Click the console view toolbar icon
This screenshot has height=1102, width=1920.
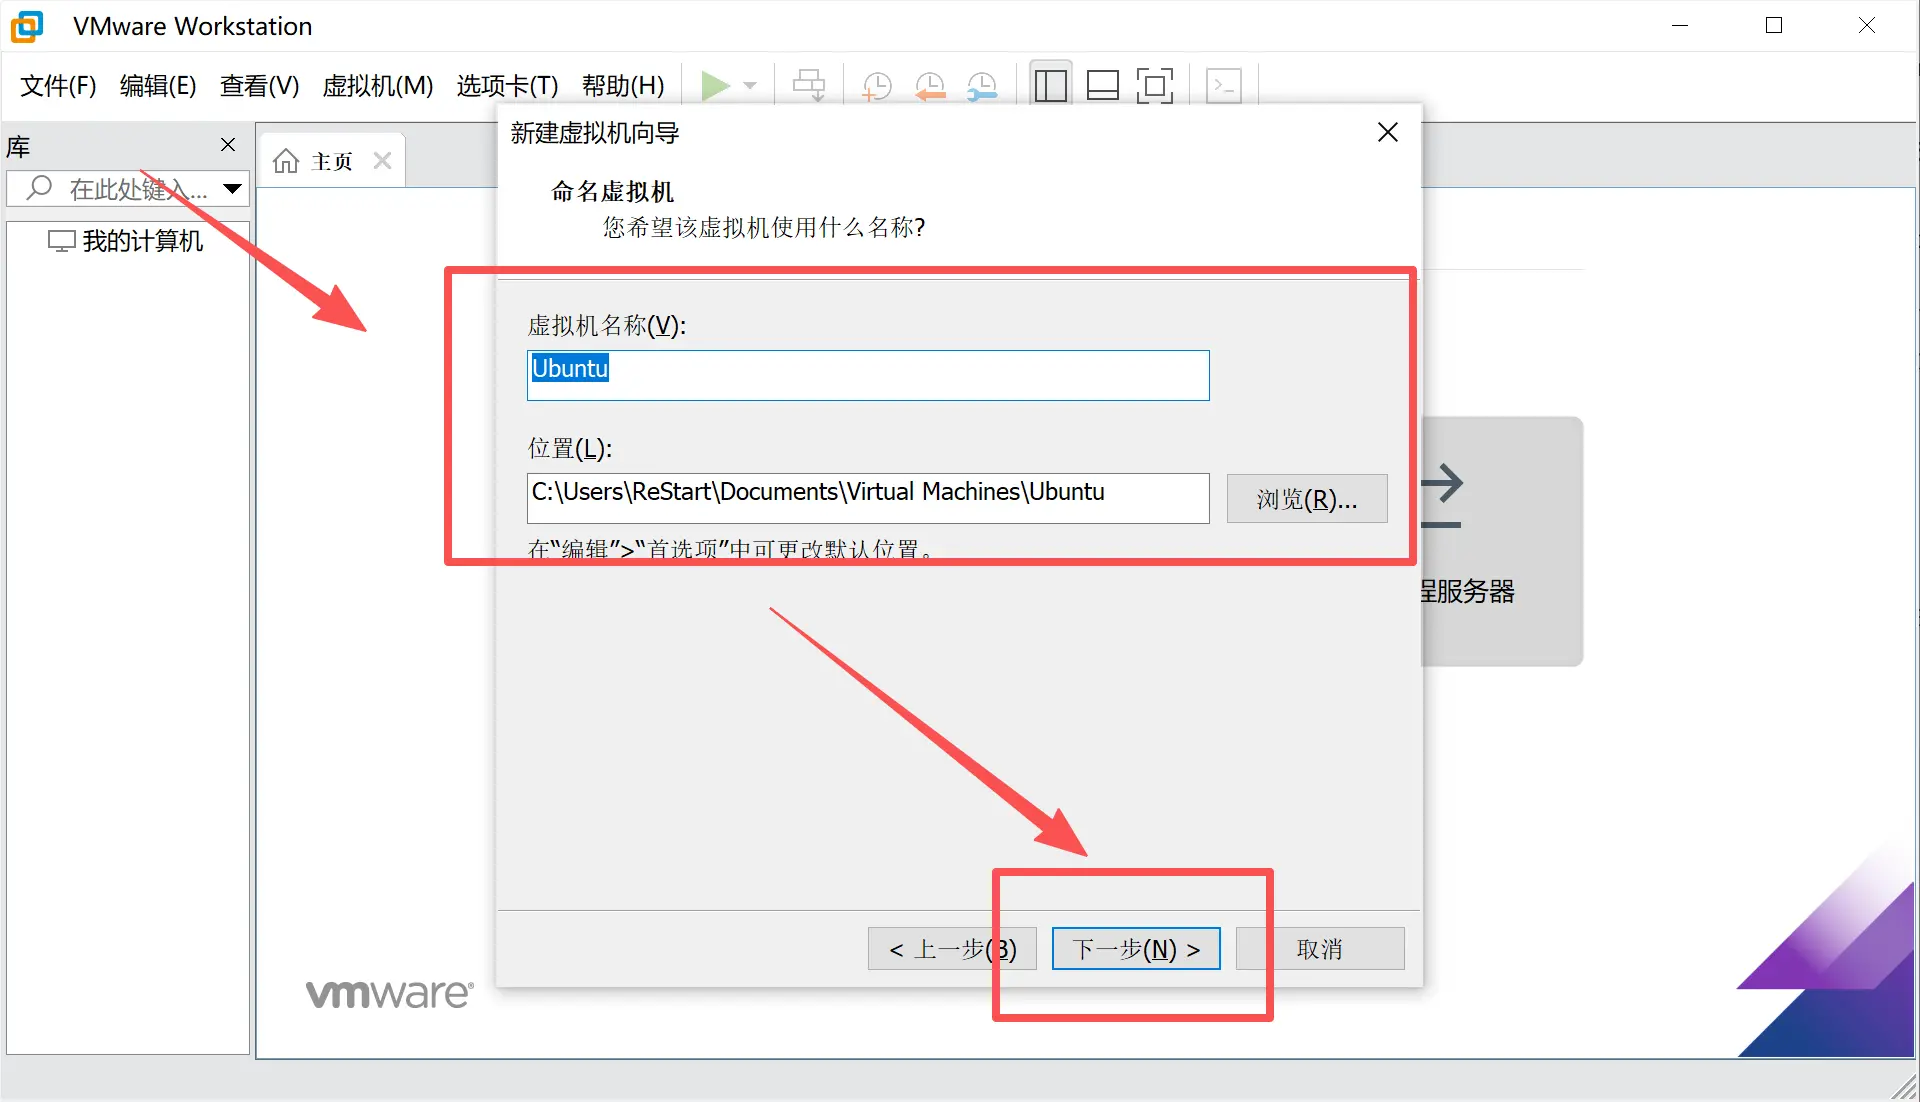click(1224, 86)
